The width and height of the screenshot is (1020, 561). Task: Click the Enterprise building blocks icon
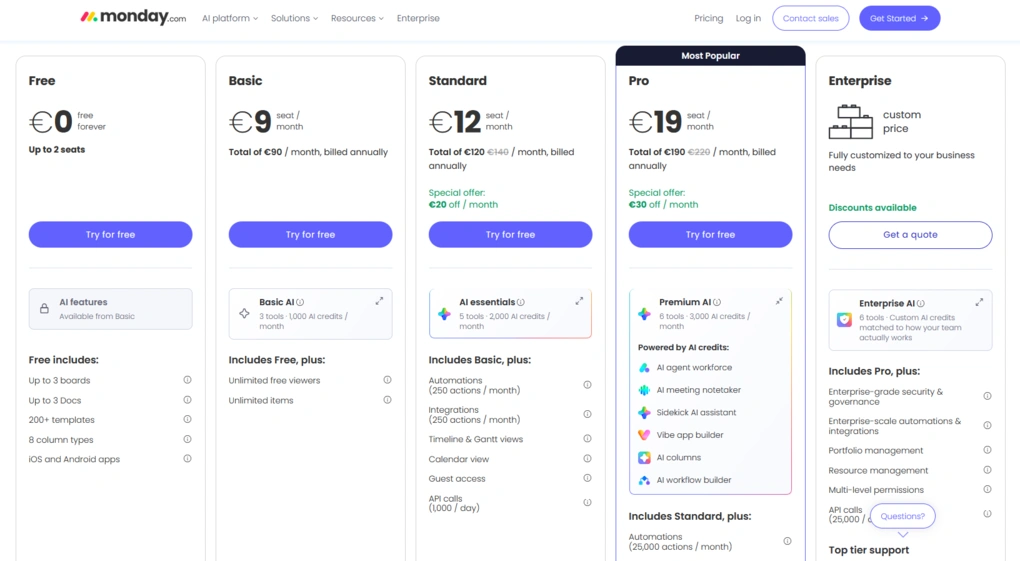click(x=851, y=122)
